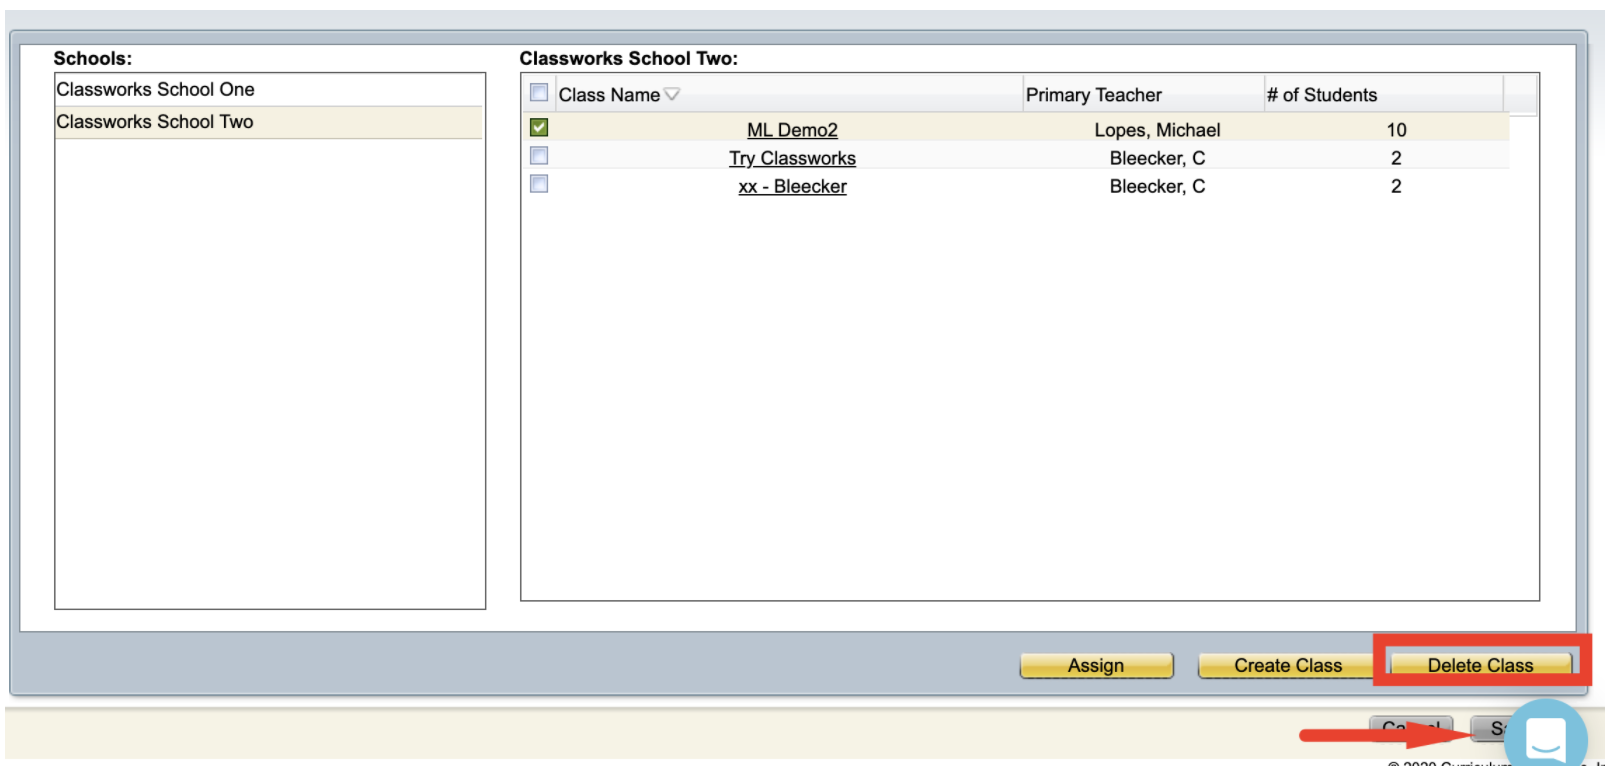This screenshot has width=1616, height=774.
Task: Open the ML Demo2 class link
Action: point(792,130)
